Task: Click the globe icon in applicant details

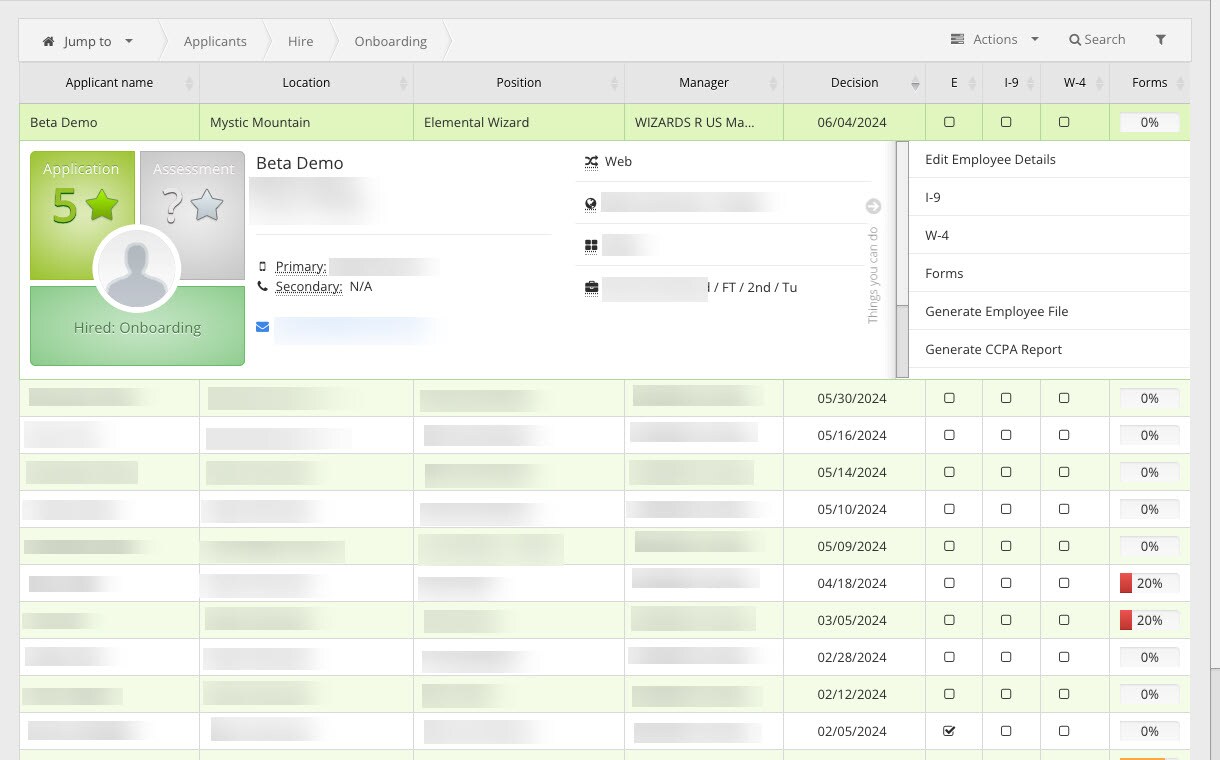Action: pyautogui.click(x=591, y=204)
